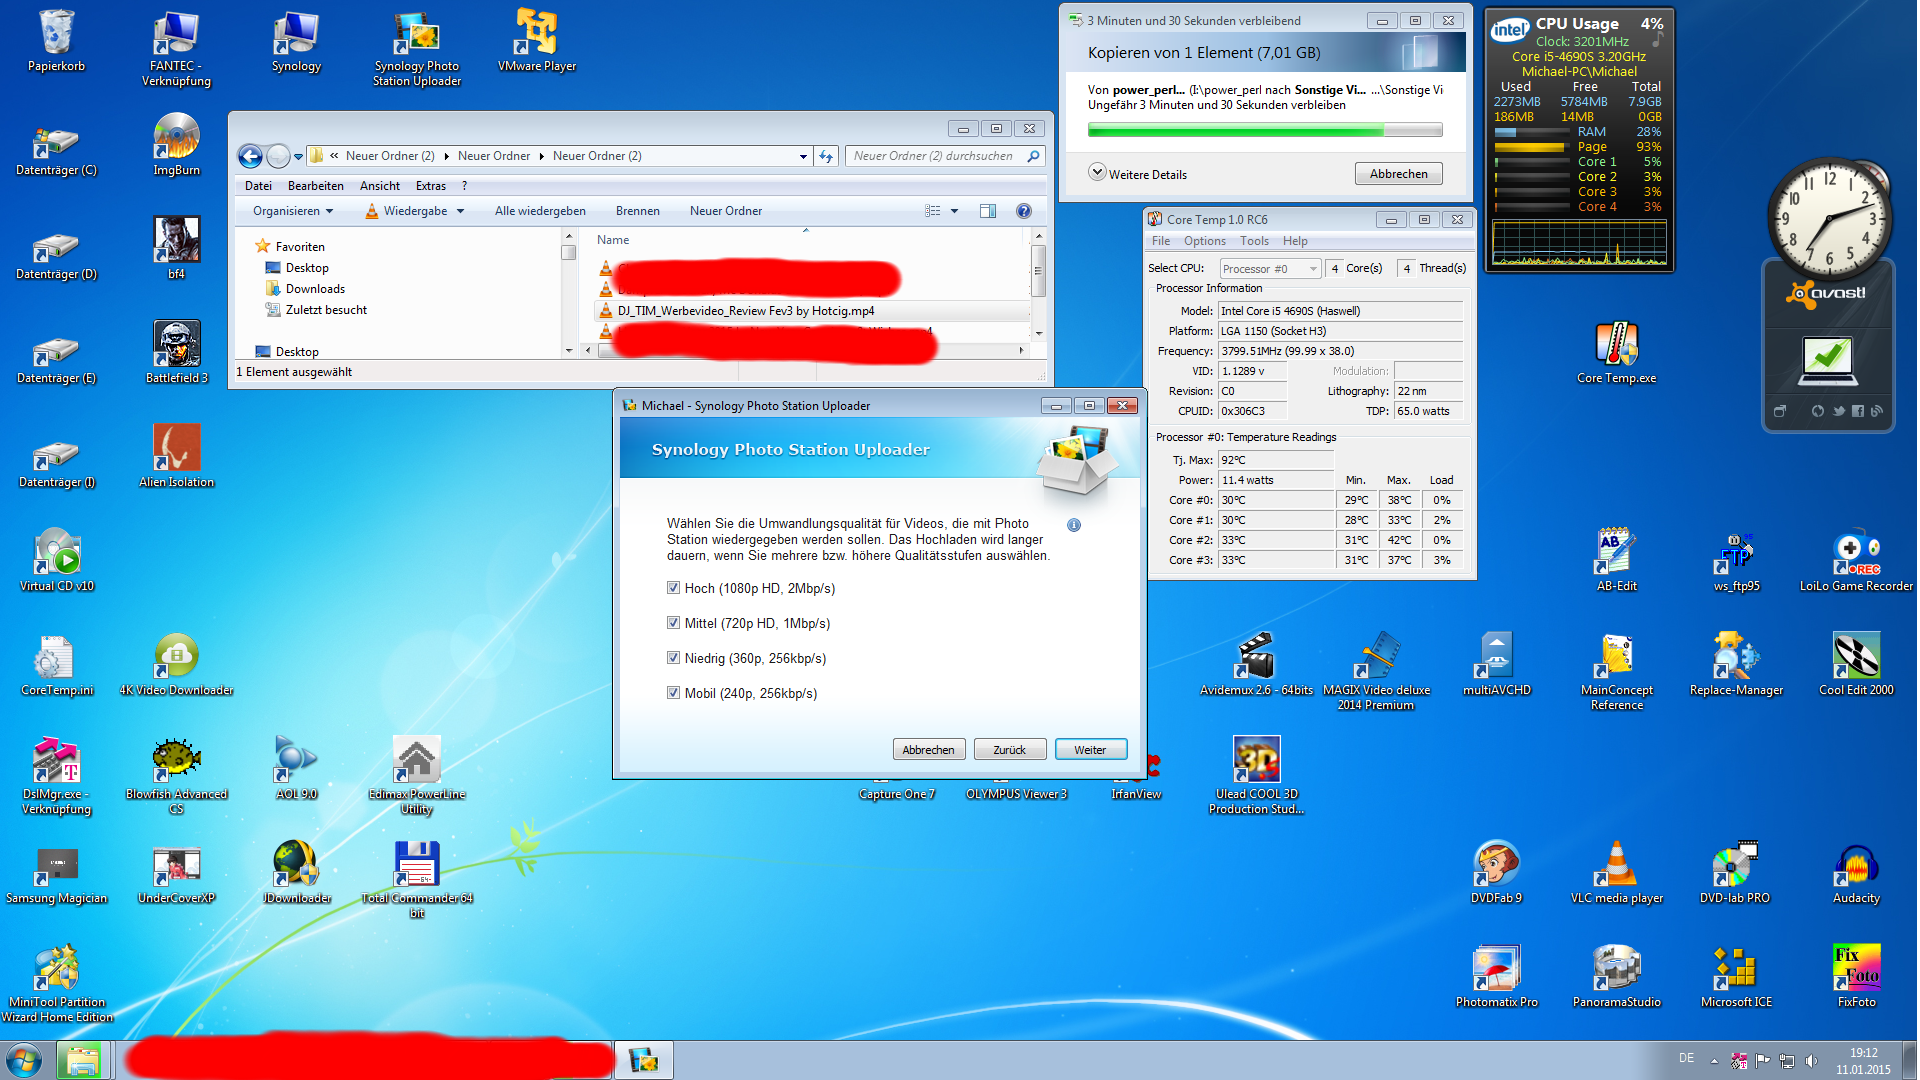Image resolution: width=1920 pixels, height=1080 pixels.
Task: Click Abbrechen in the copy dialog
Action: click(1398, 174)
